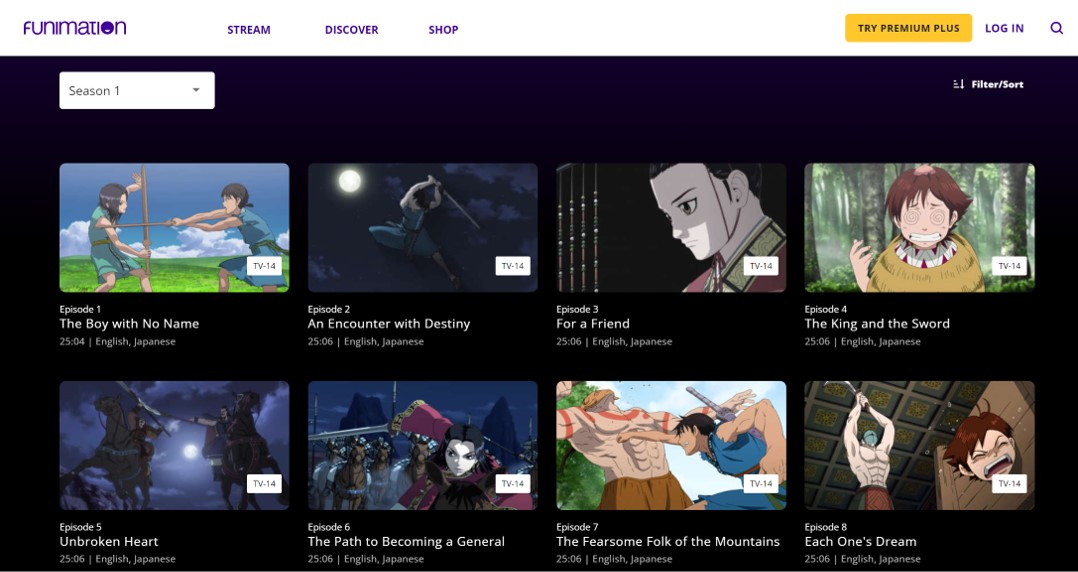Open the STREAM menu
1078x572 pixels.
pos(249,30)
